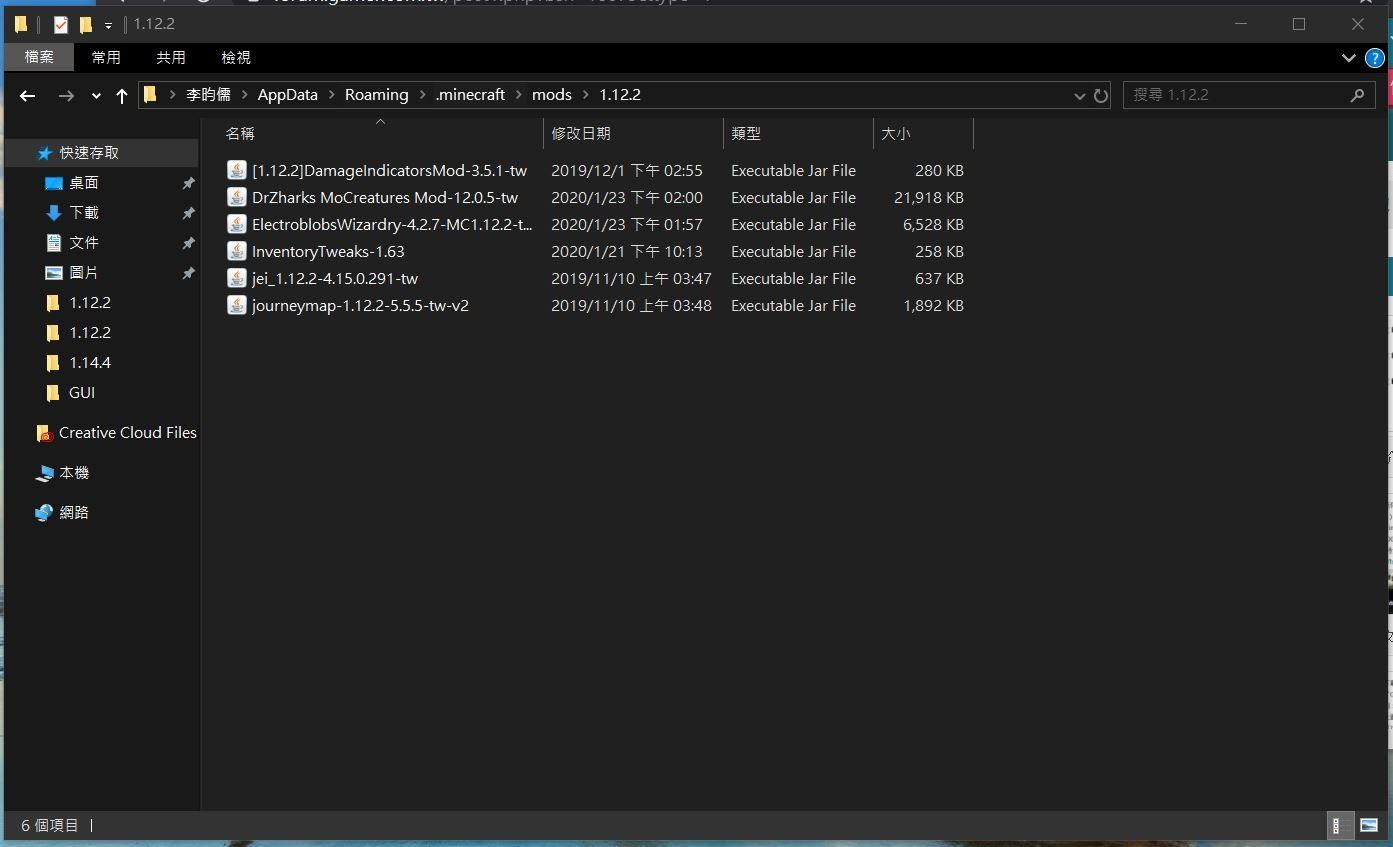
Task: Click the folder icon in address bar
Action: point(150,95)
